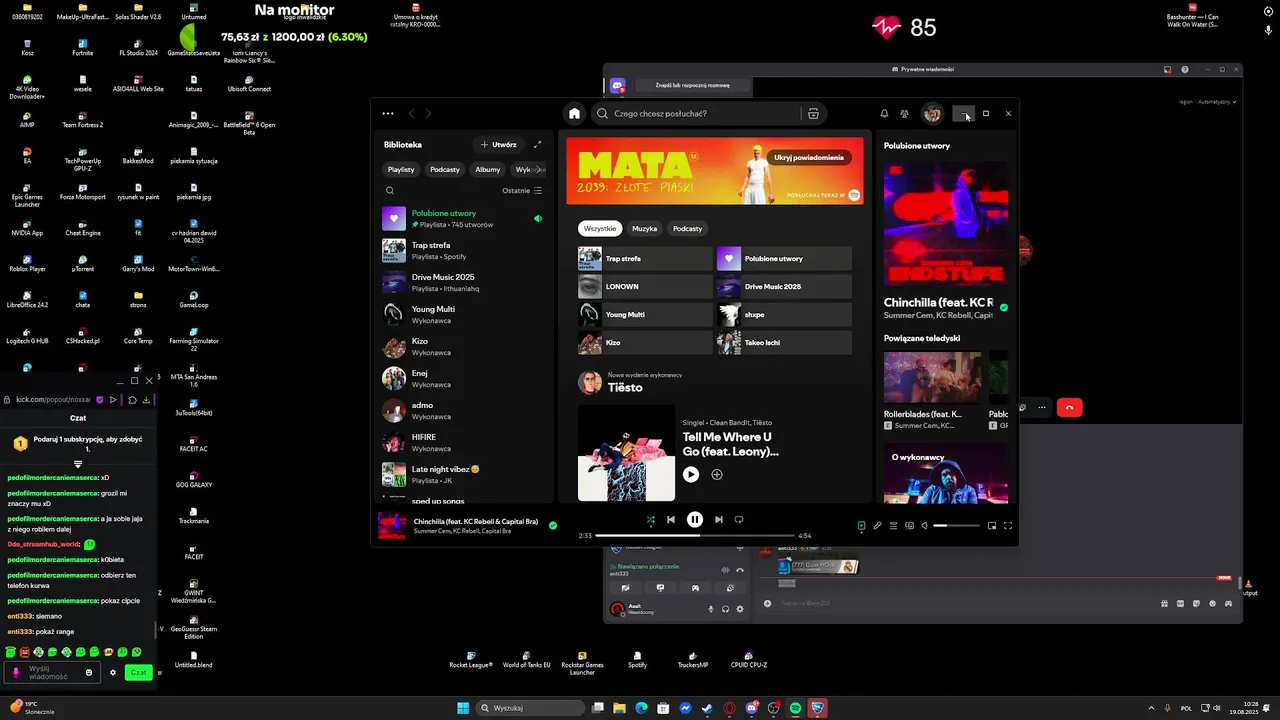Open emoji picker in Kick chat

(x=89, y=672)
